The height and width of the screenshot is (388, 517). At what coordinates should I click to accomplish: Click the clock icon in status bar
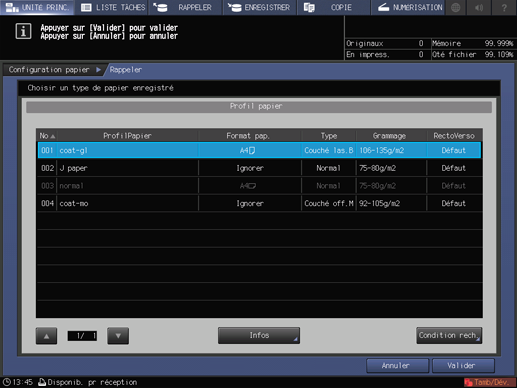(7, 382)
